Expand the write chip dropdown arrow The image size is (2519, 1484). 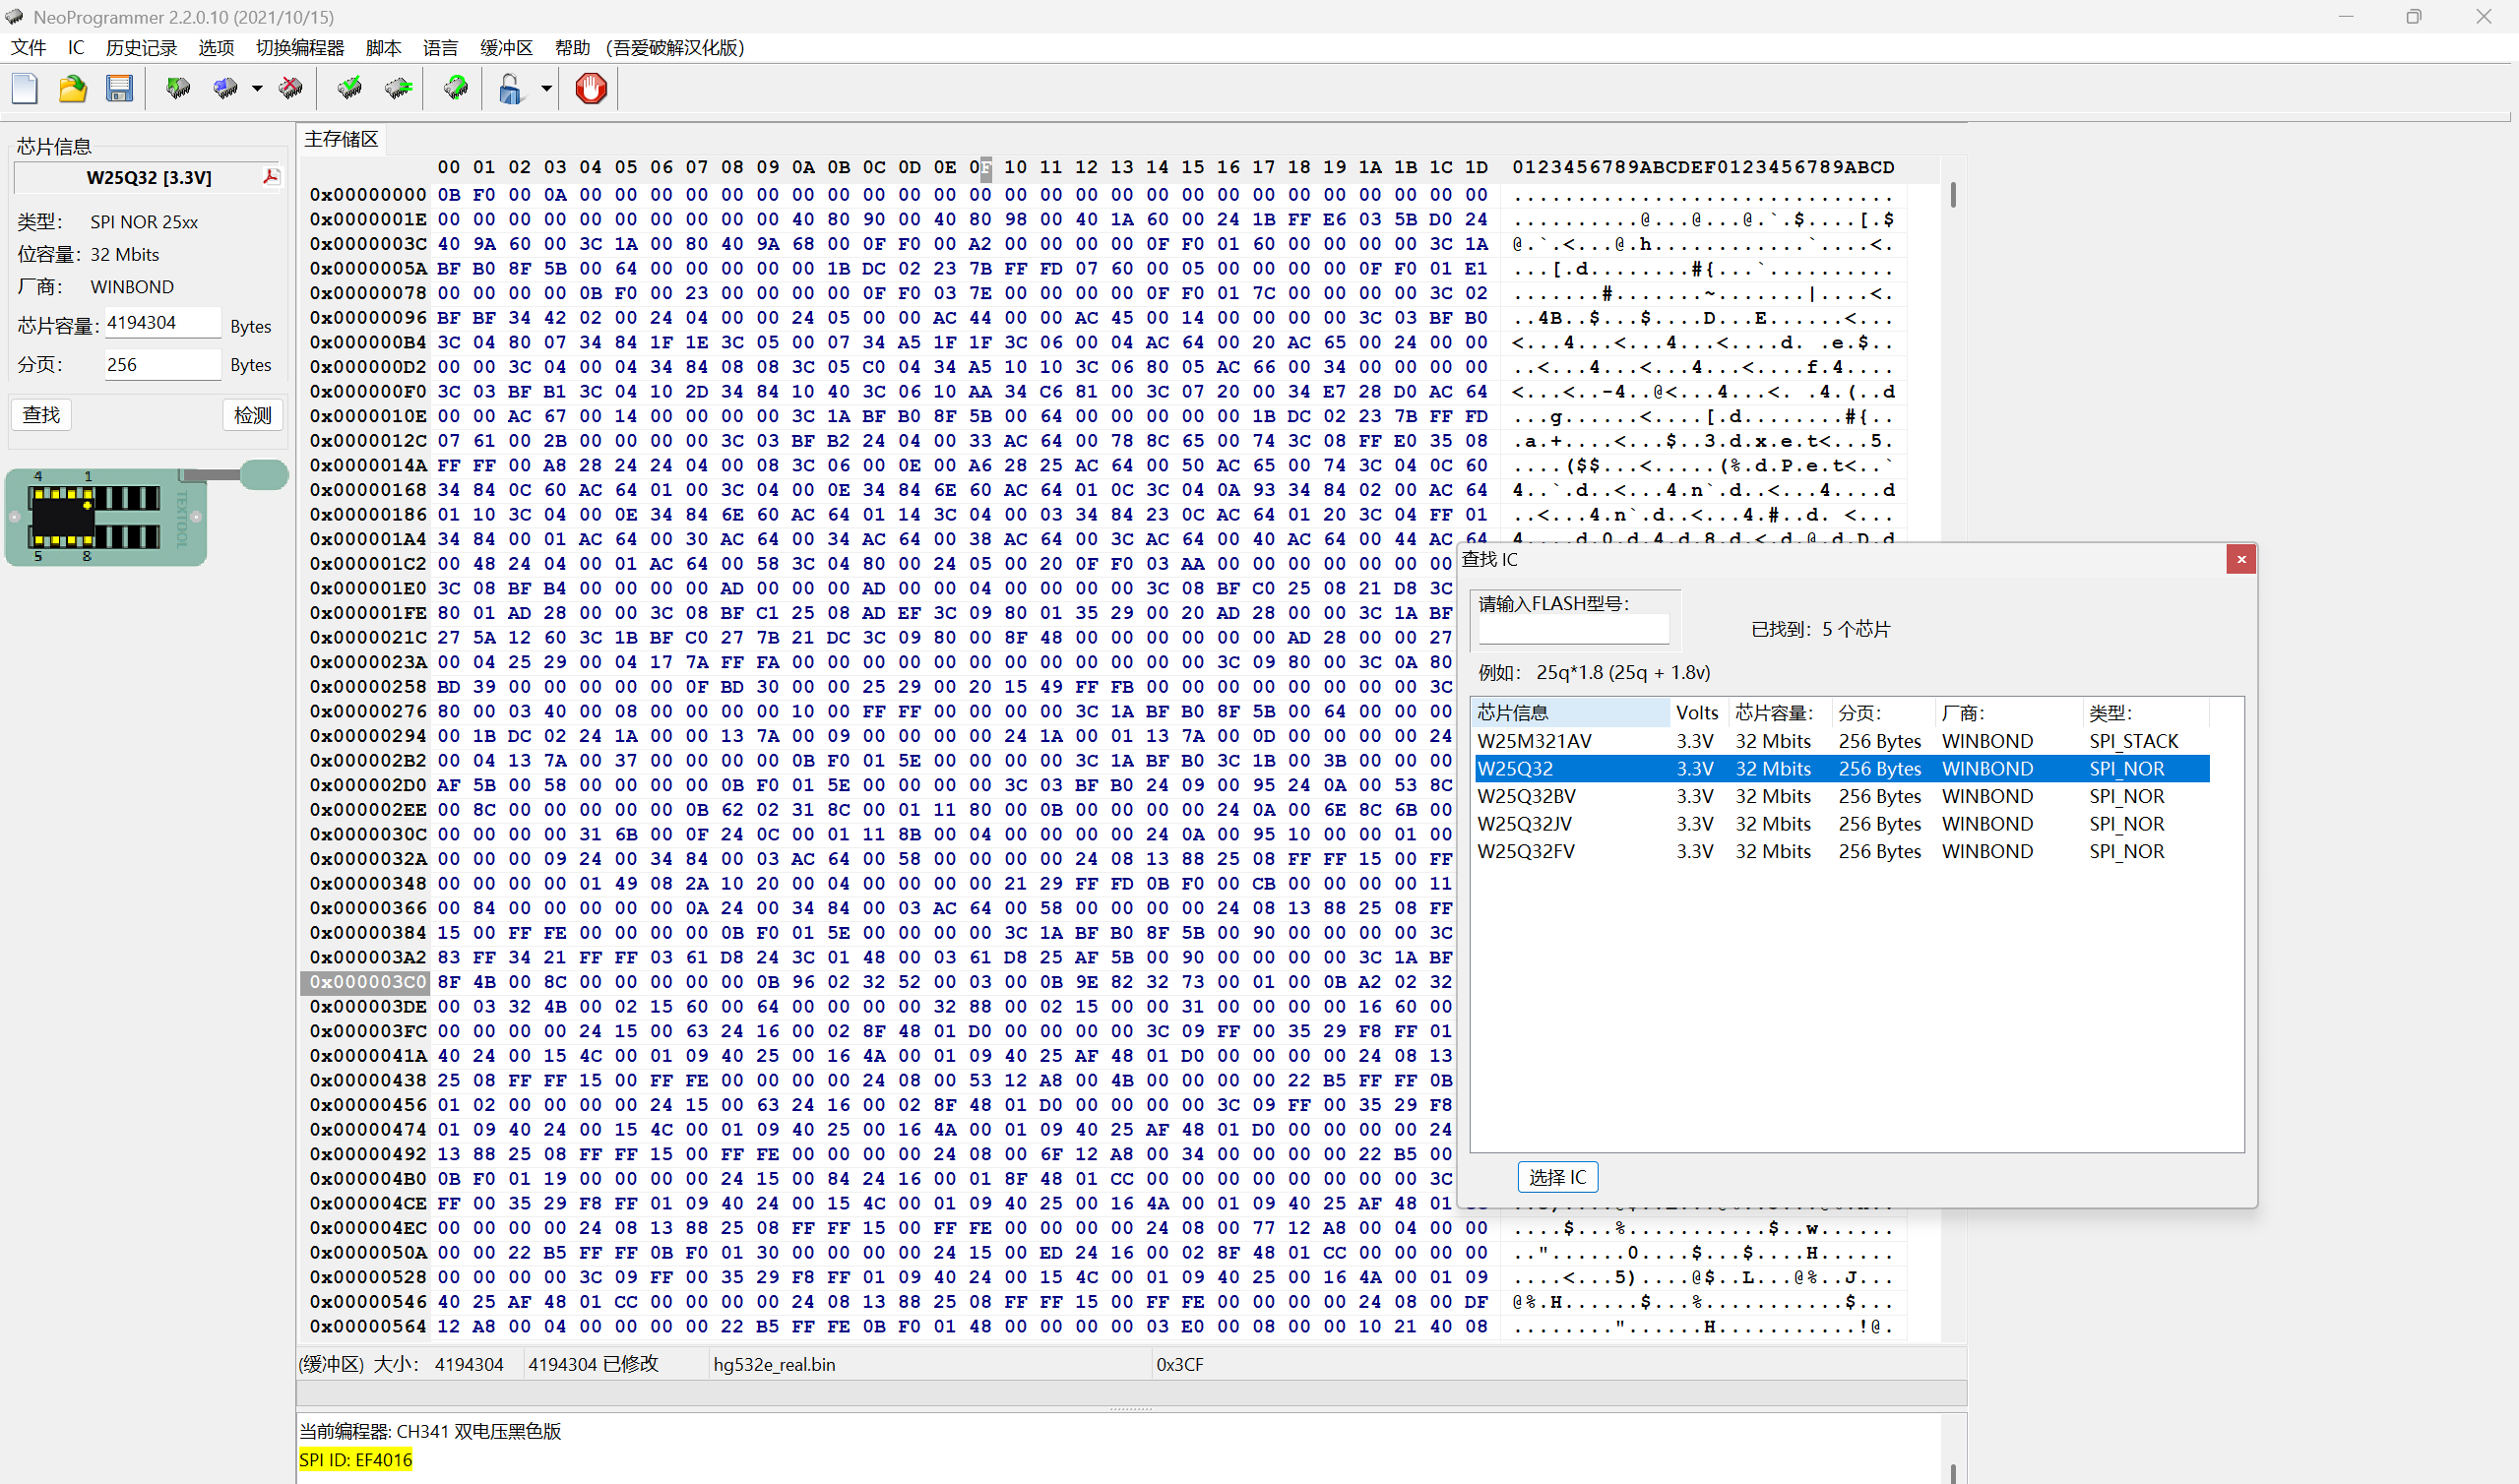(257, 89)
